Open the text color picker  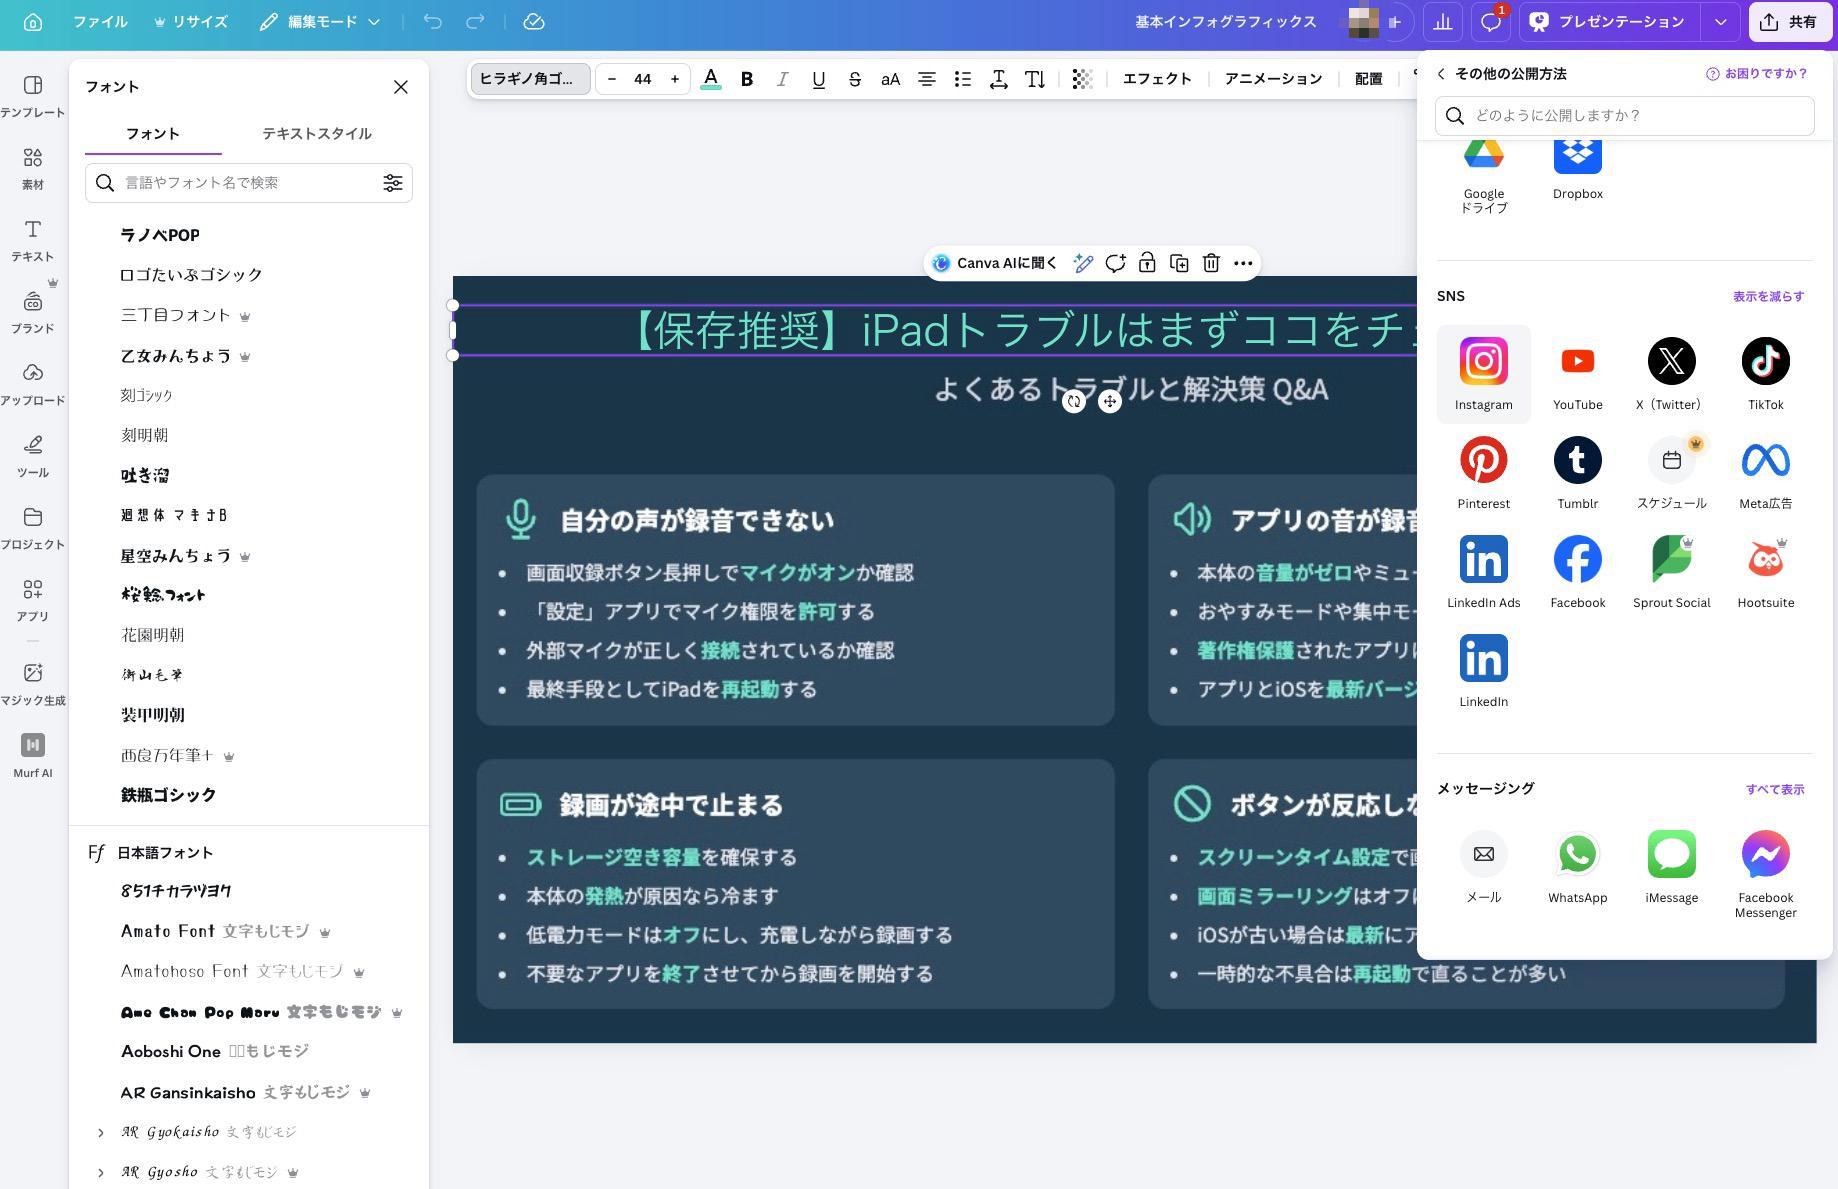tap(711, 79)
